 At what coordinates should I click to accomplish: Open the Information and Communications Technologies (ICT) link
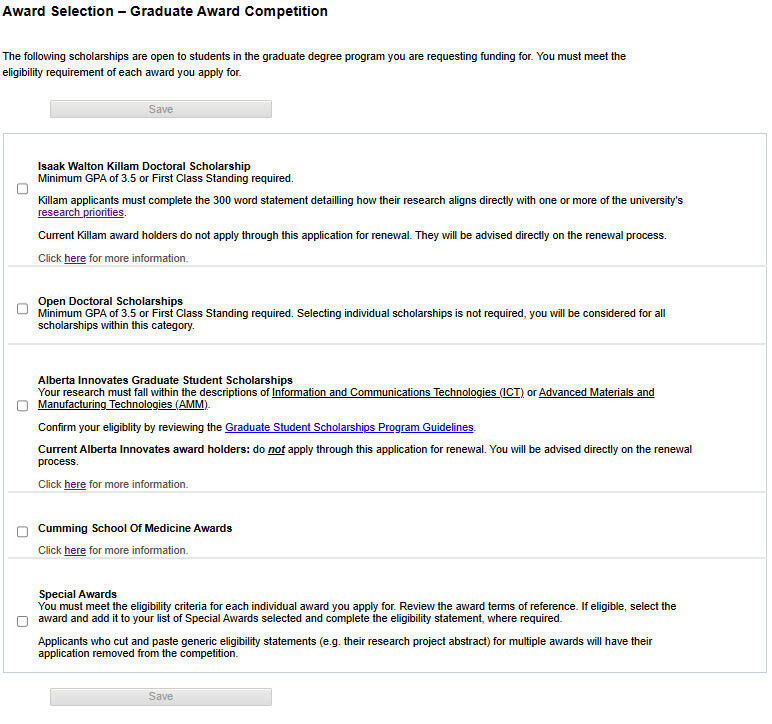coord(398,393)
